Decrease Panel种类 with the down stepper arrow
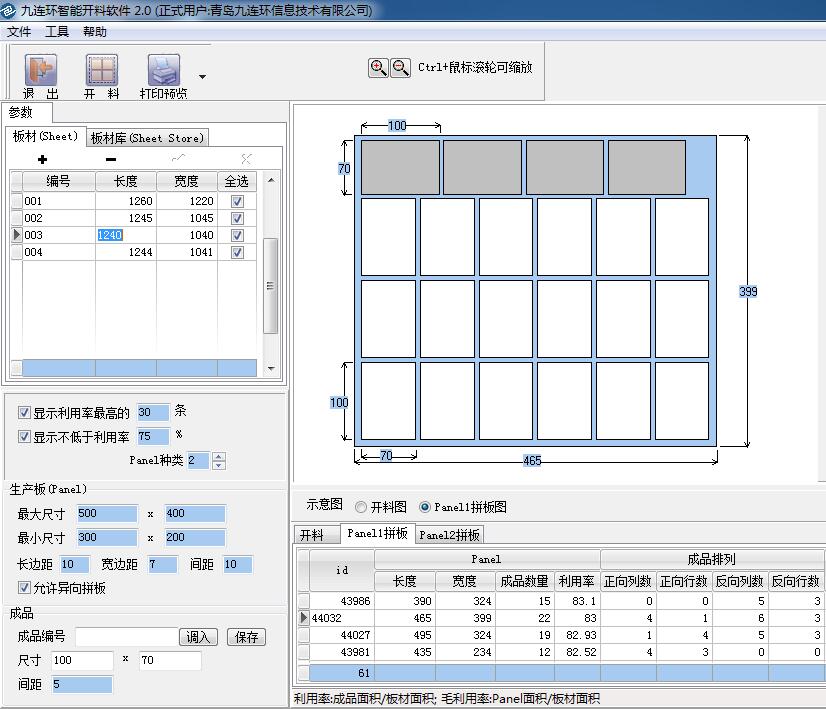The height and width of the screenshot is (709, 826). click(218, 465)
